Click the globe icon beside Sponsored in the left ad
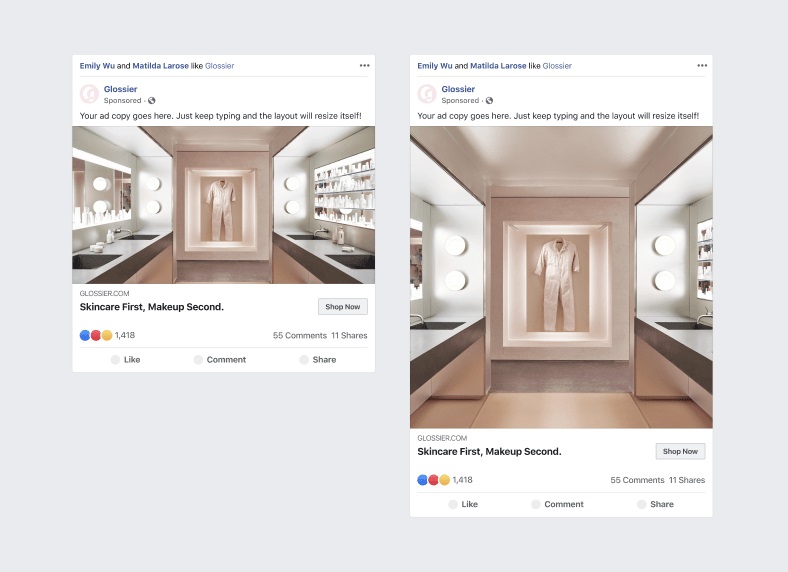The width and height of the screenshot is (788, 572). point(151,101)
